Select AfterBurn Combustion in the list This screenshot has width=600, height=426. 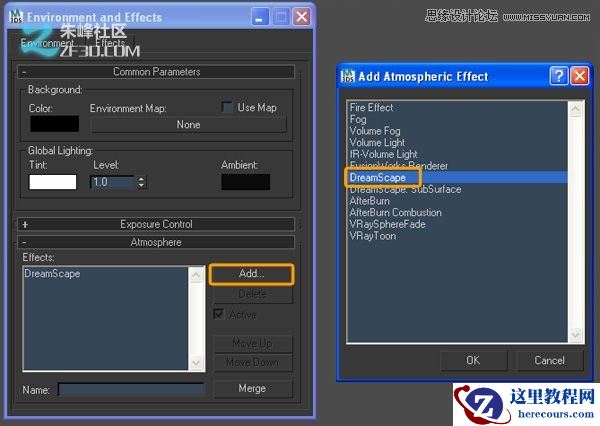tap(396, 212)
